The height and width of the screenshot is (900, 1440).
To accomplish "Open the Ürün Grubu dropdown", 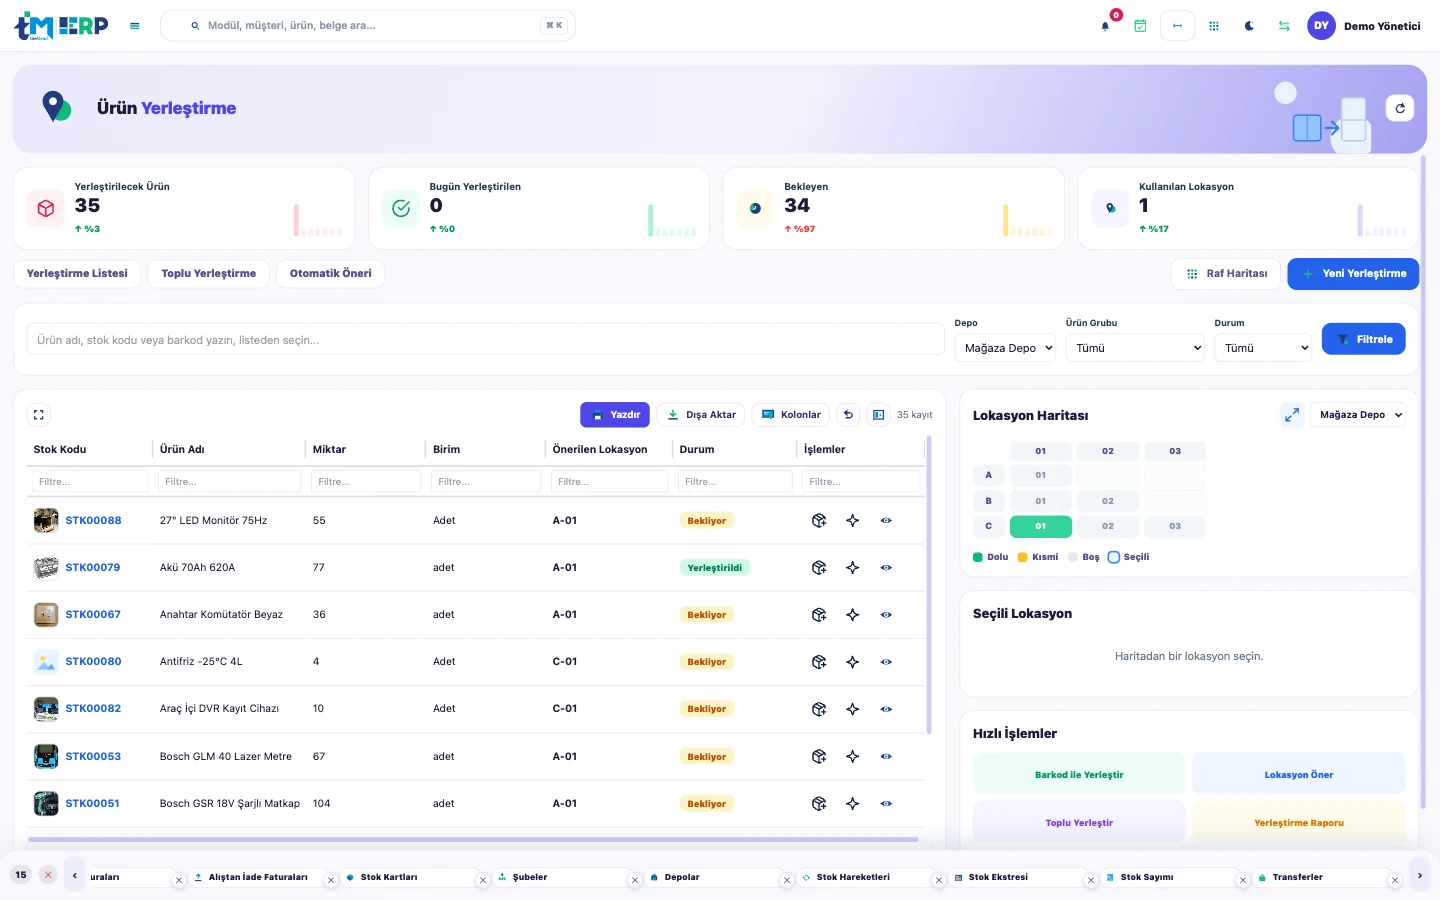I will (1135, 348).
